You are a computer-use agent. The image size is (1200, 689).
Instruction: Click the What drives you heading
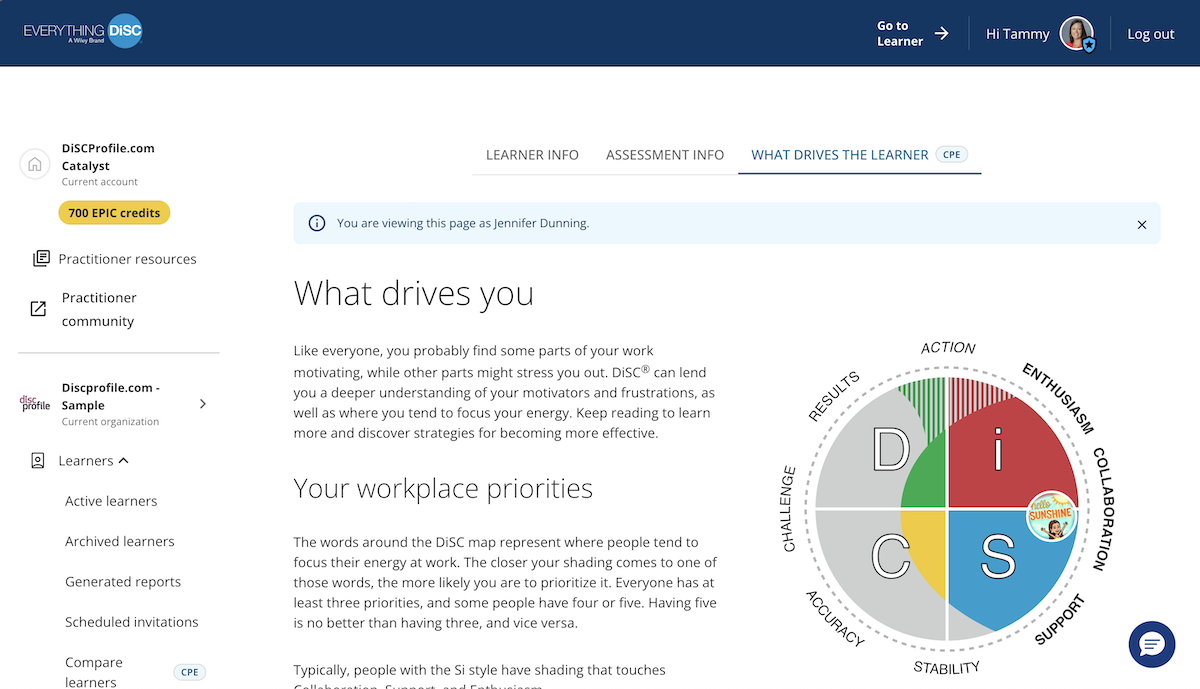414,294
